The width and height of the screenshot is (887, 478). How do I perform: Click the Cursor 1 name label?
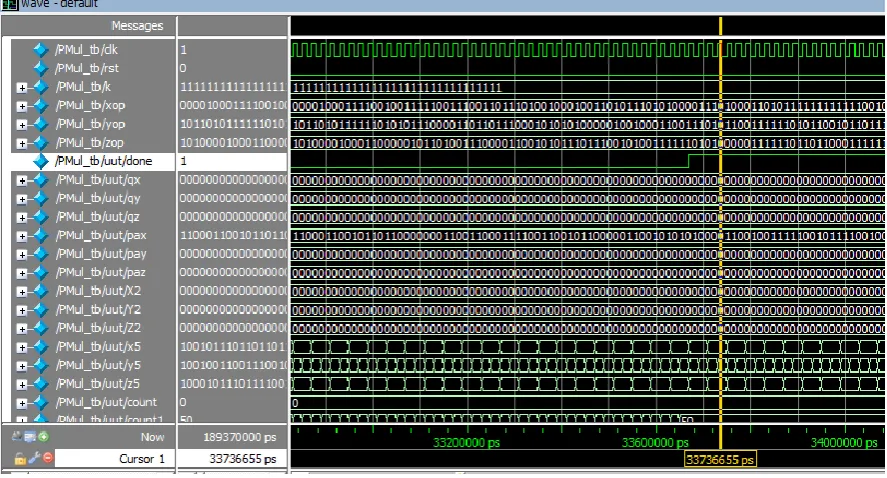point(141,459)
